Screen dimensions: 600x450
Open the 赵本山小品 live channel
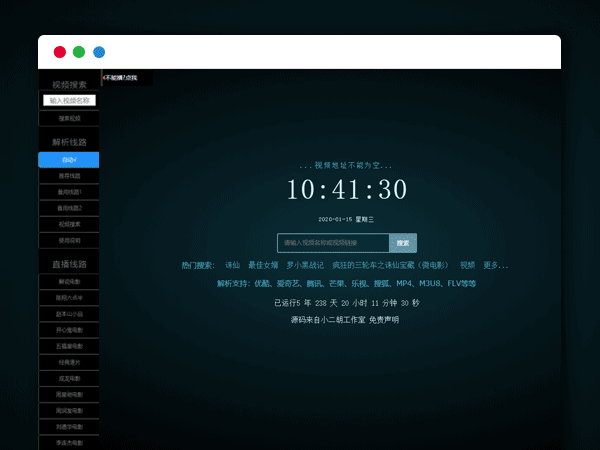pyautogui.click(x=69, y=313)
